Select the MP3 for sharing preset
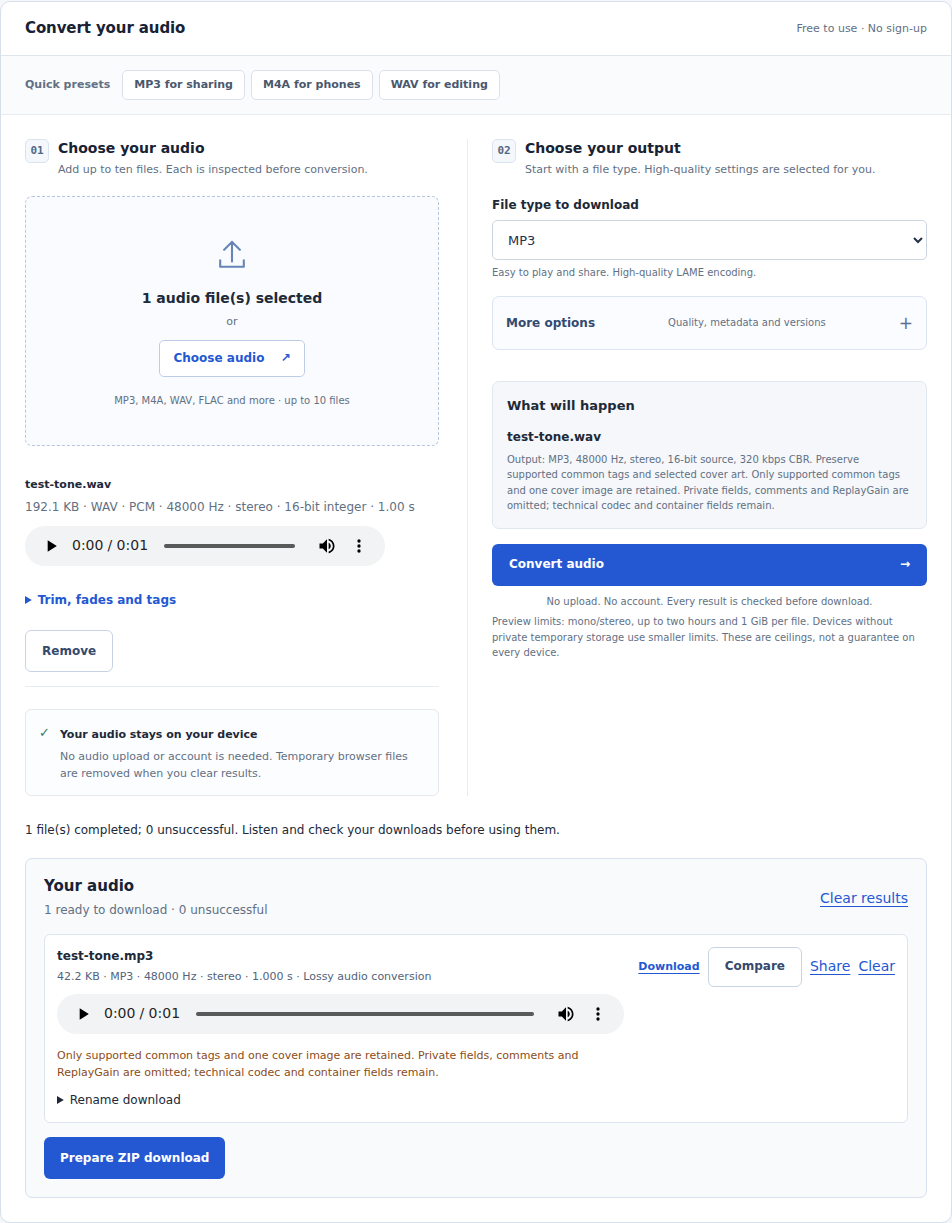The image size is (952, 1223). (183, 85)
